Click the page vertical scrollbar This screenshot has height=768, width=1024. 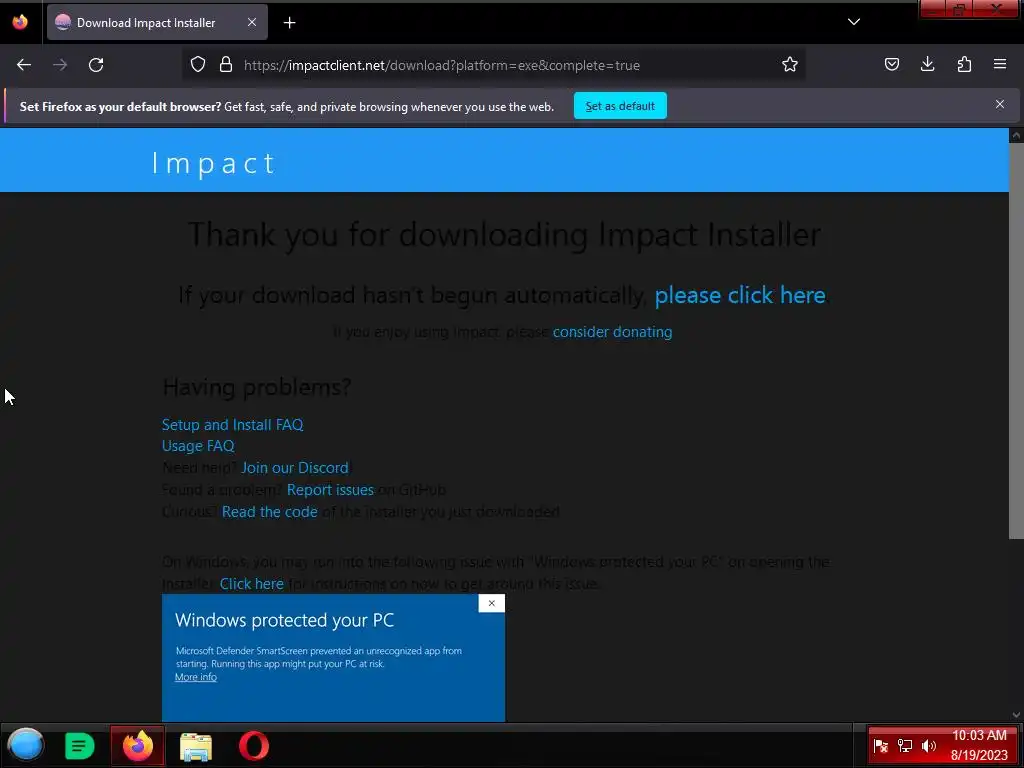coord(1016,340)
